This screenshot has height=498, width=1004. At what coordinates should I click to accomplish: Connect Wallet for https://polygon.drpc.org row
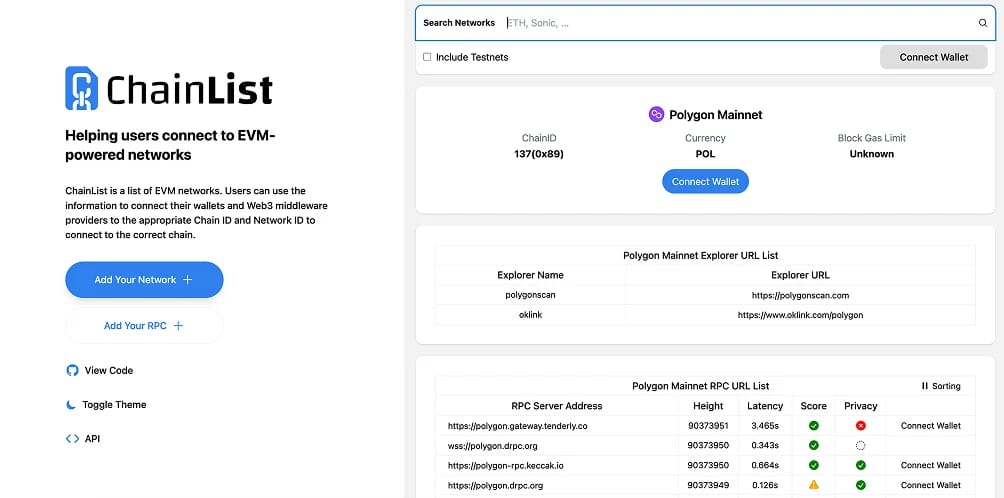930,485
